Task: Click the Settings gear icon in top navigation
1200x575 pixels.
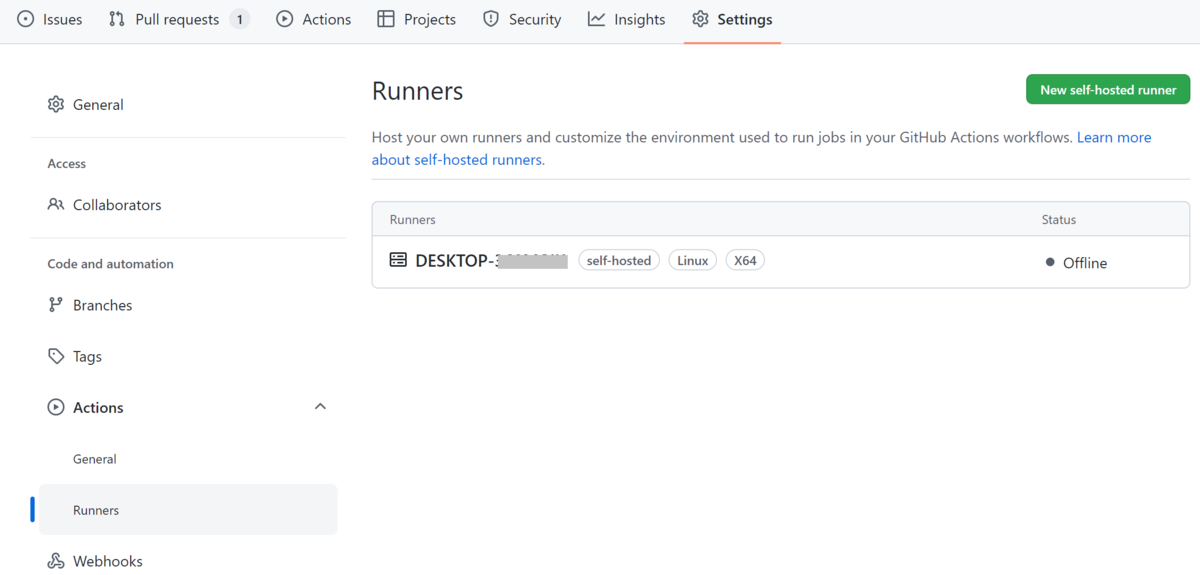Action: 700,19
